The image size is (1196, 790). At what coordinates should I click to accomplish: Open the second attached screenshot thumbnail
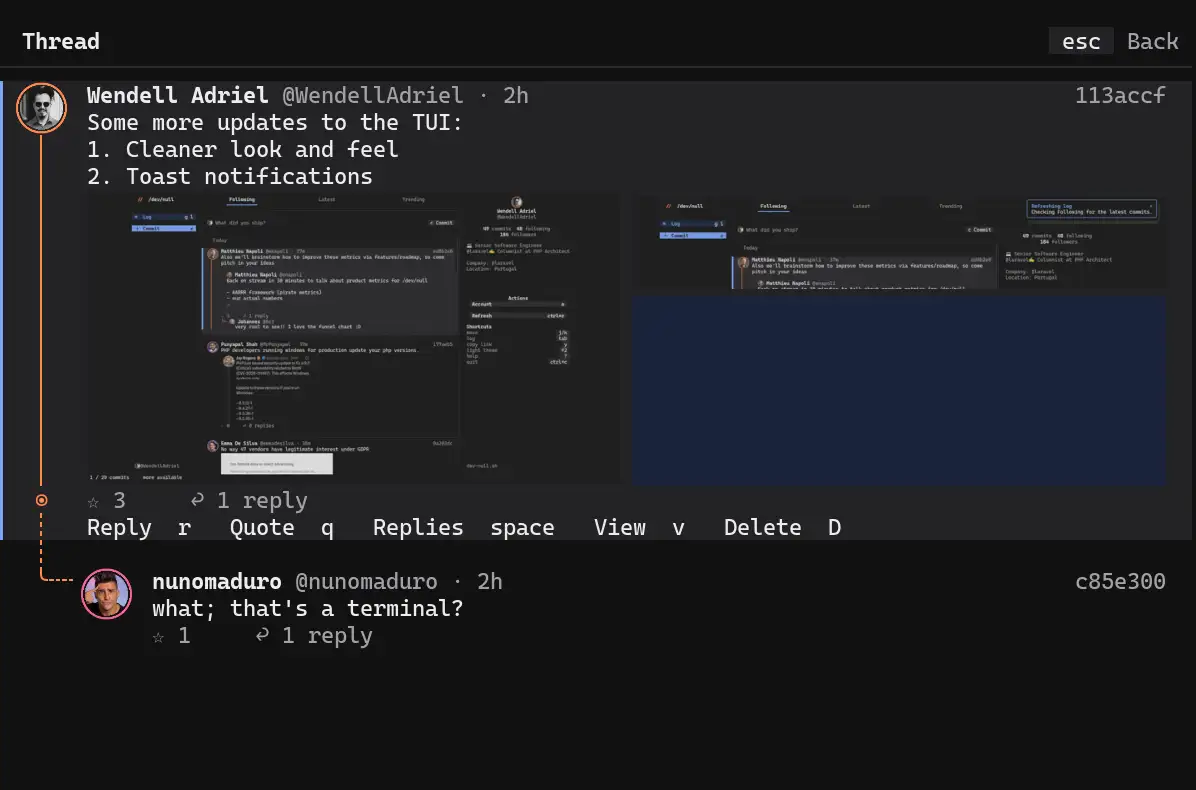click(899, 339)
